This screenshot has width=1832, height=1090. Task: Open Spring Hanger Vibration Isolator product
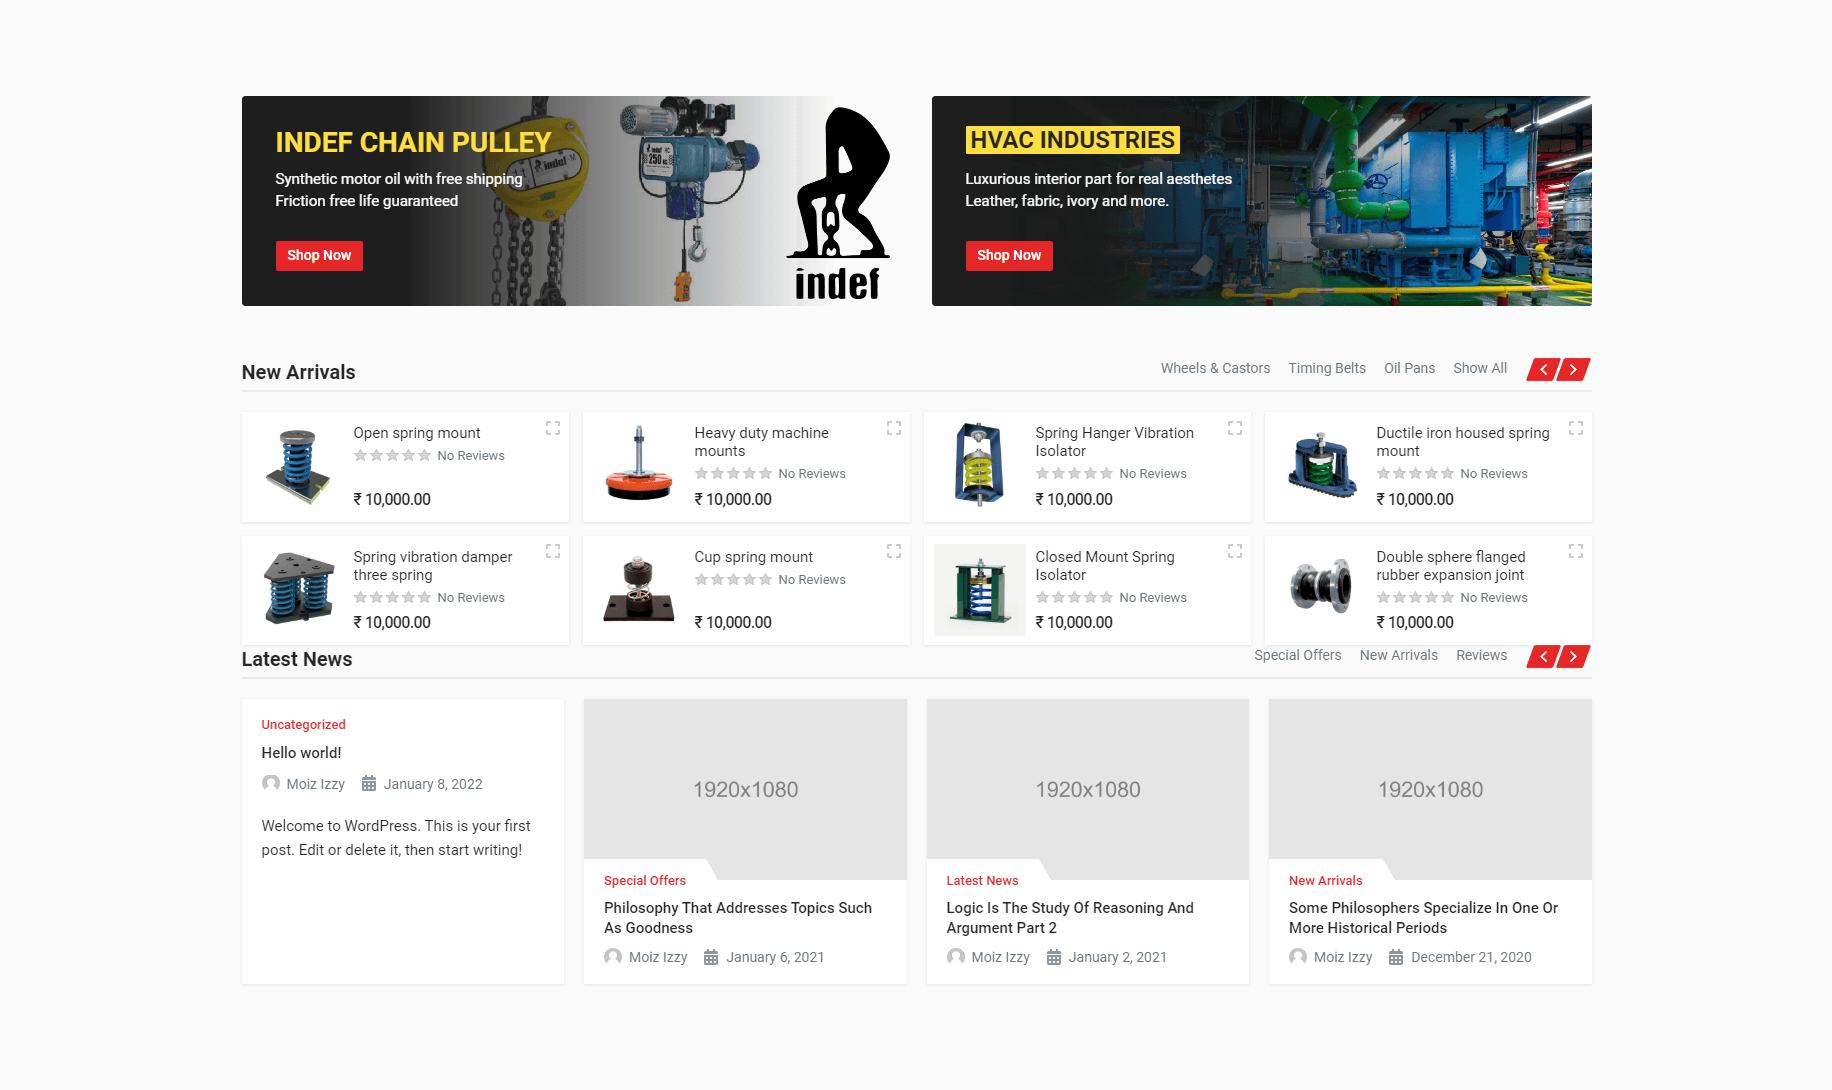1114,442
